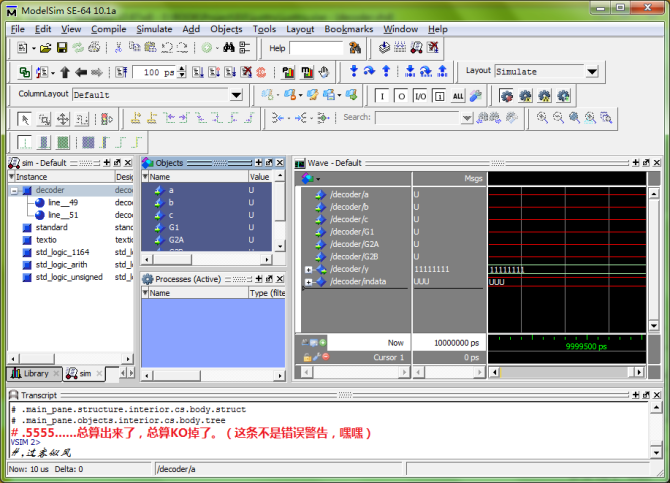Click the Instance column header
This screenshot has width=670, height=483.
(65, 177)
